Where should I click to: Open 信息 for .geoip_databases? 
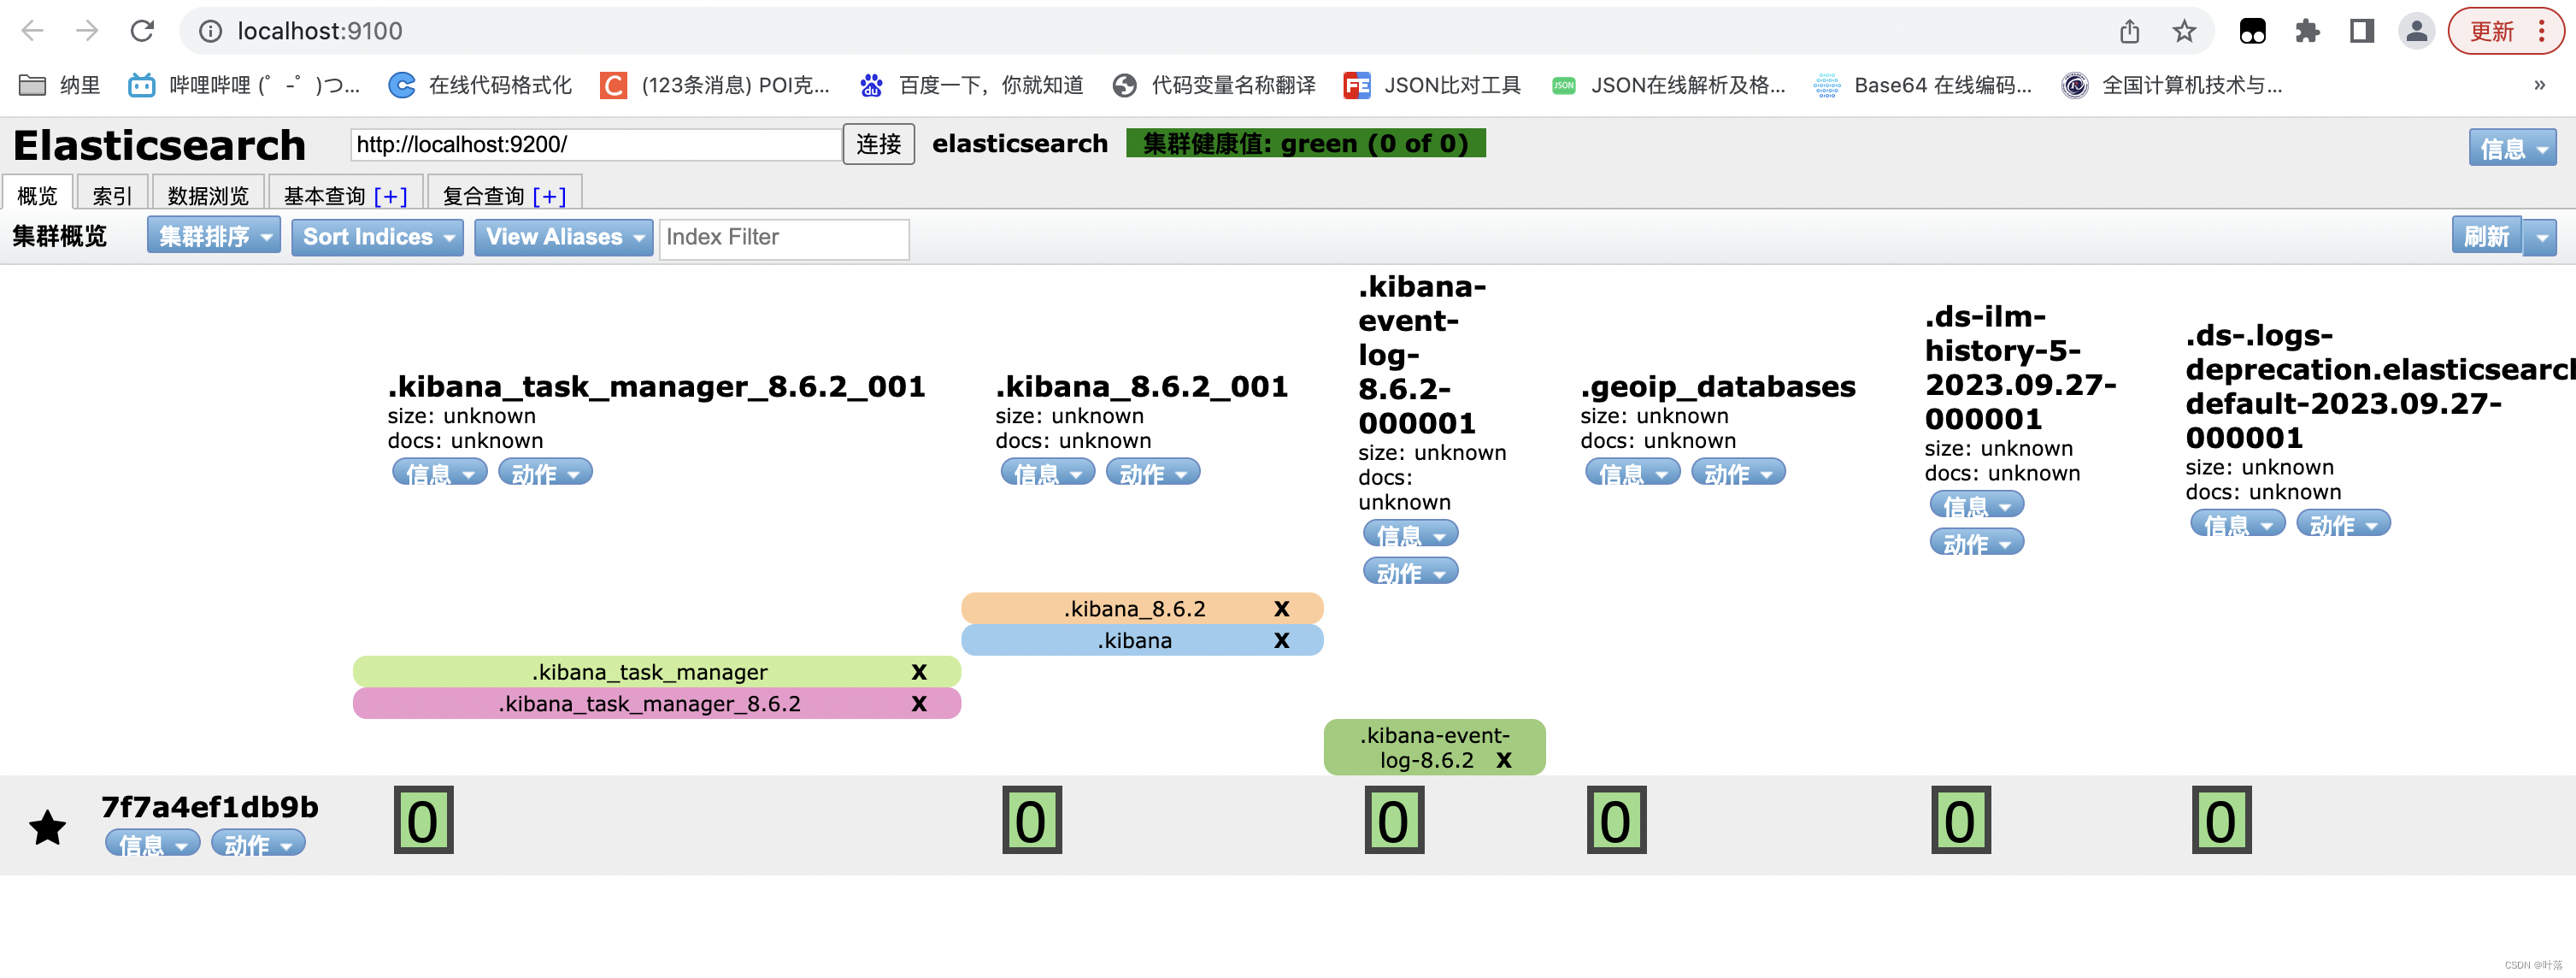coord(1633,472)
